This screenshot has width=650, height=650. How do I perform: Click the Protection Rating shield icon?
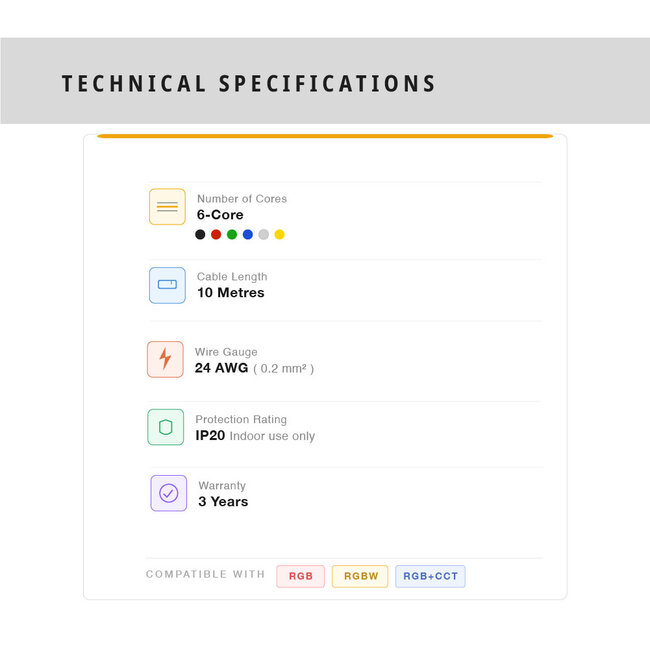tap(165, 427)
